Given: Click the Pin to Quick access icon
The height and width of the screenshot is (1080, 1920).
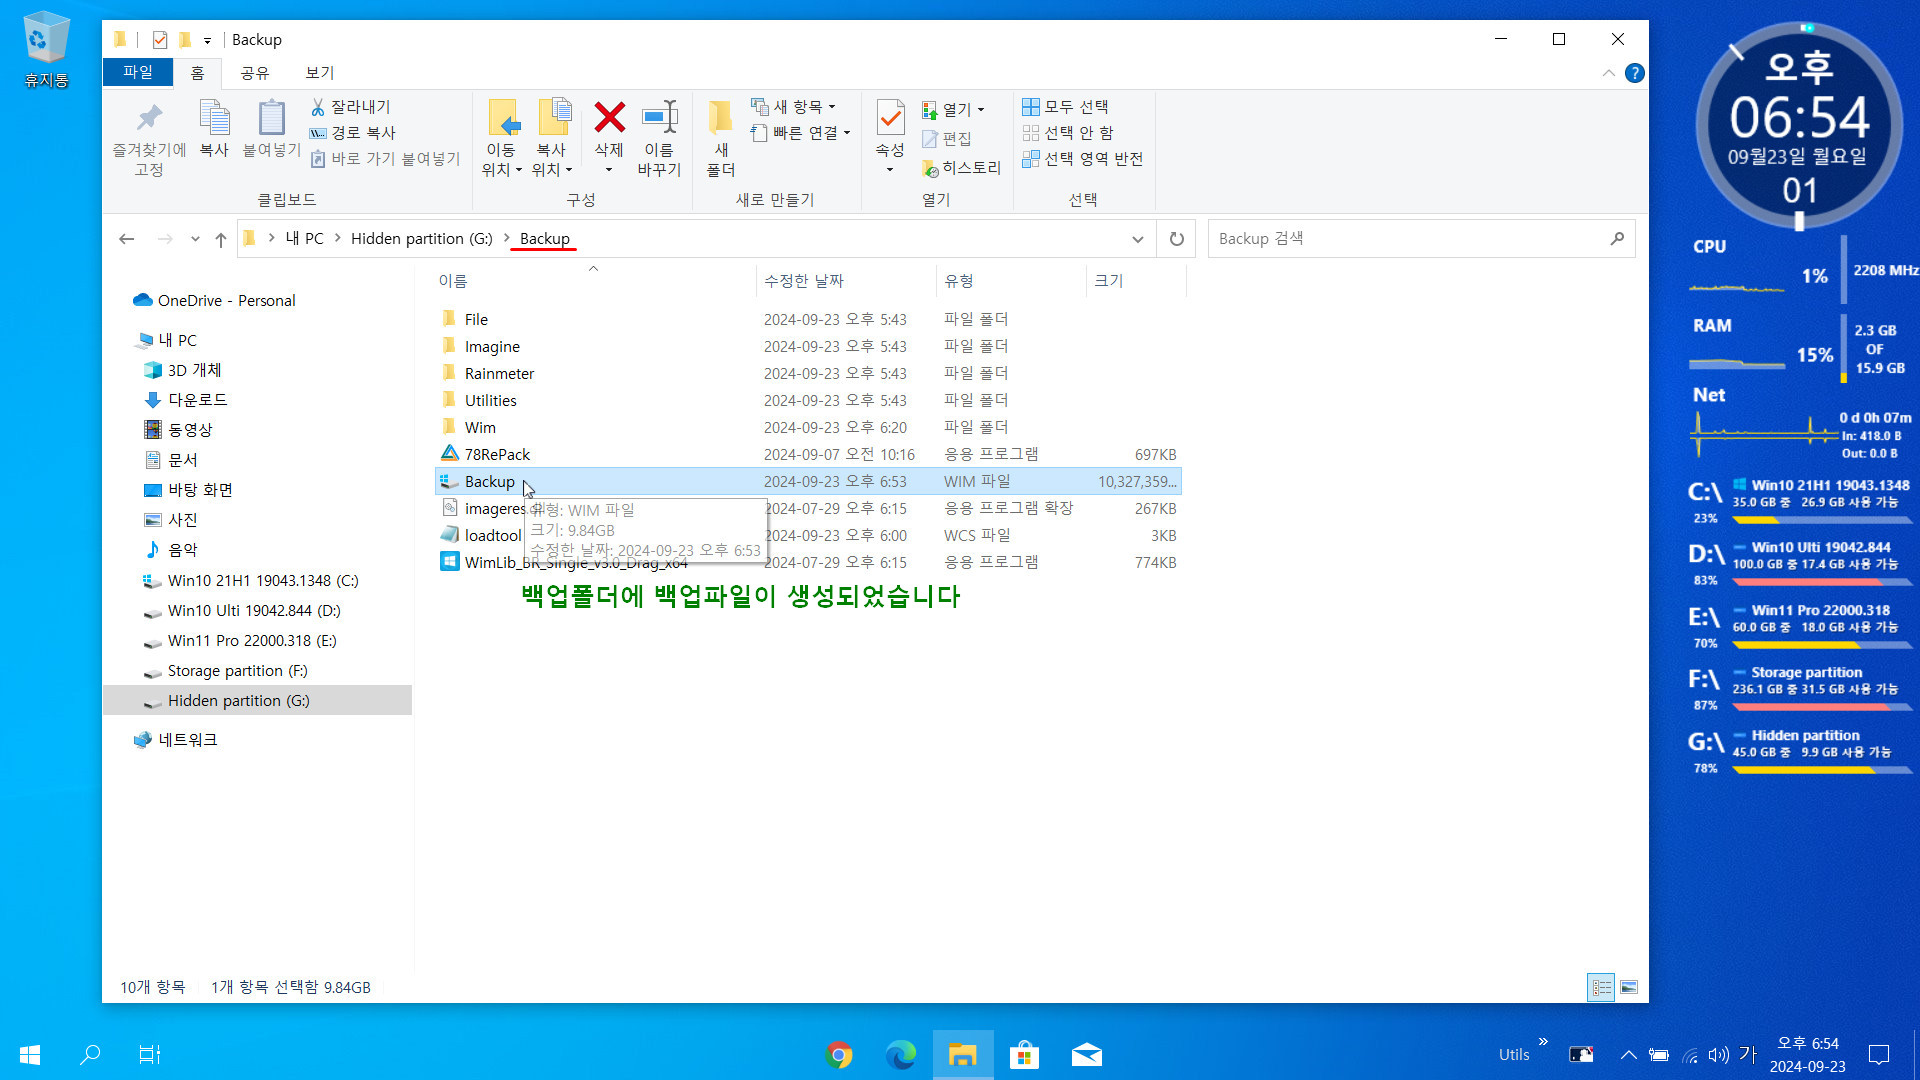Looking at the screenshot, I should click(x=149, y=118).
